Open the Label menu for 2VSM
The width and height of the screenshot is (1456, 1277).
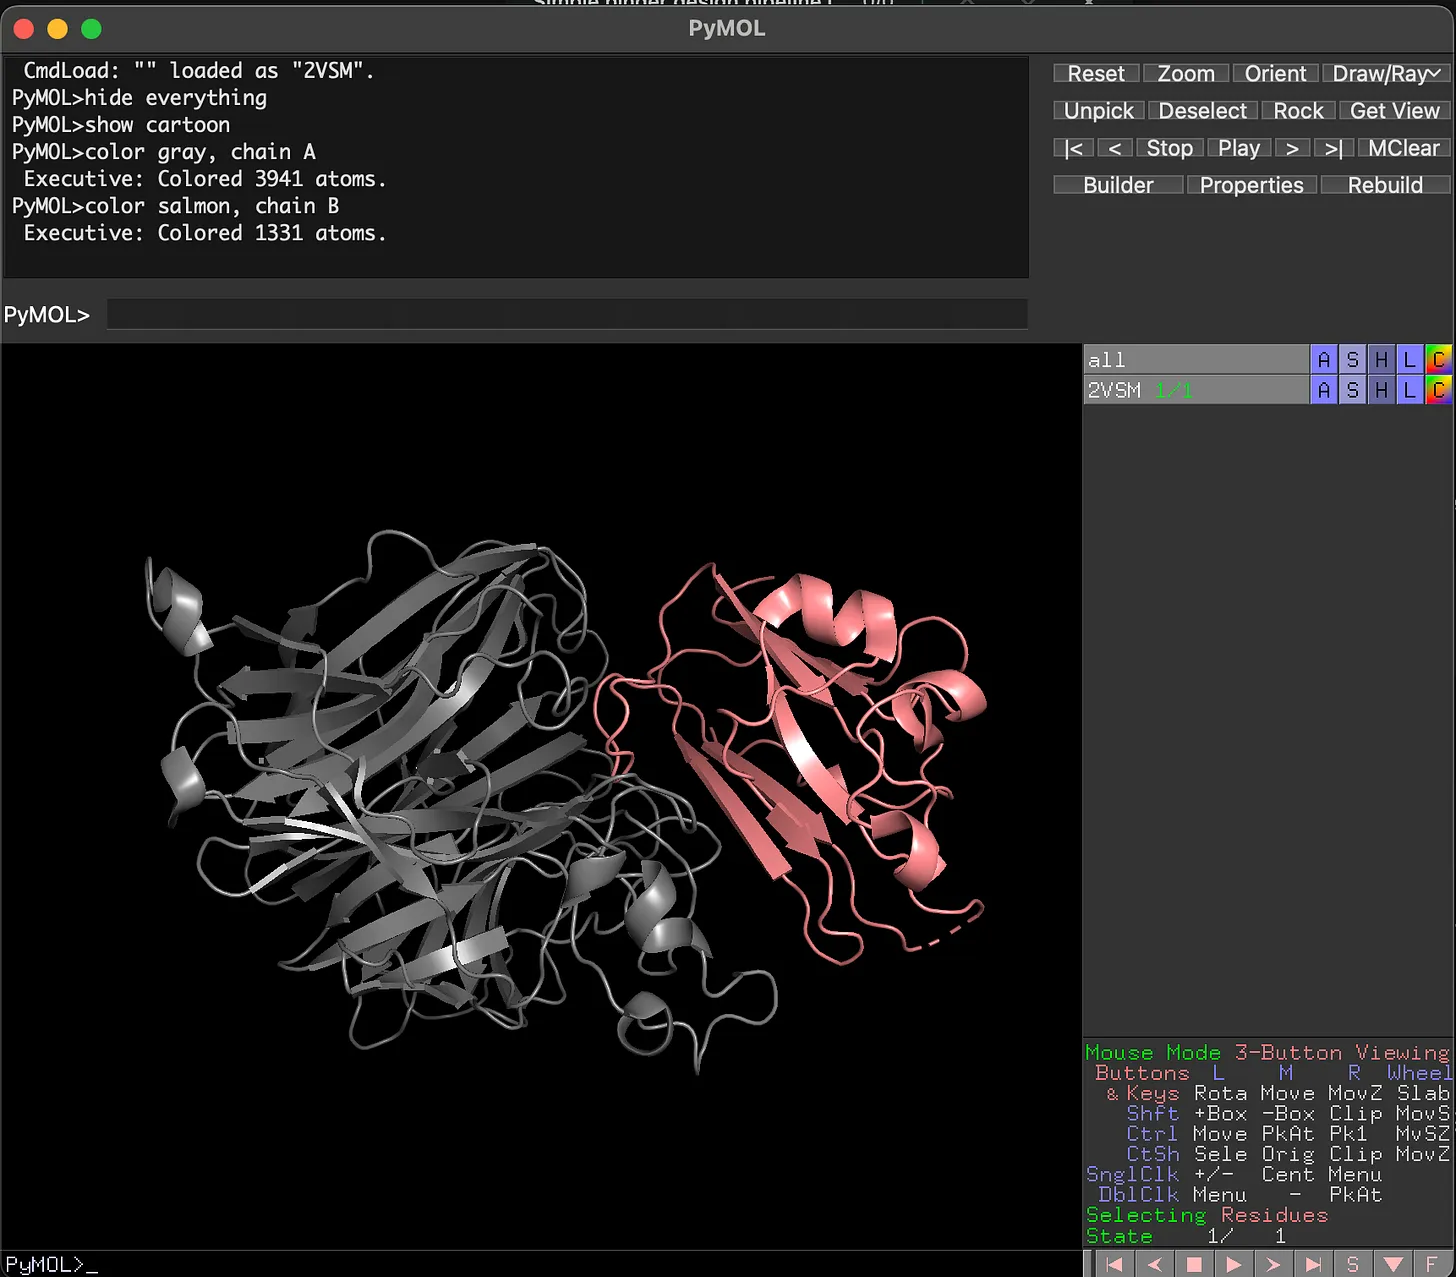point(1409,389)
